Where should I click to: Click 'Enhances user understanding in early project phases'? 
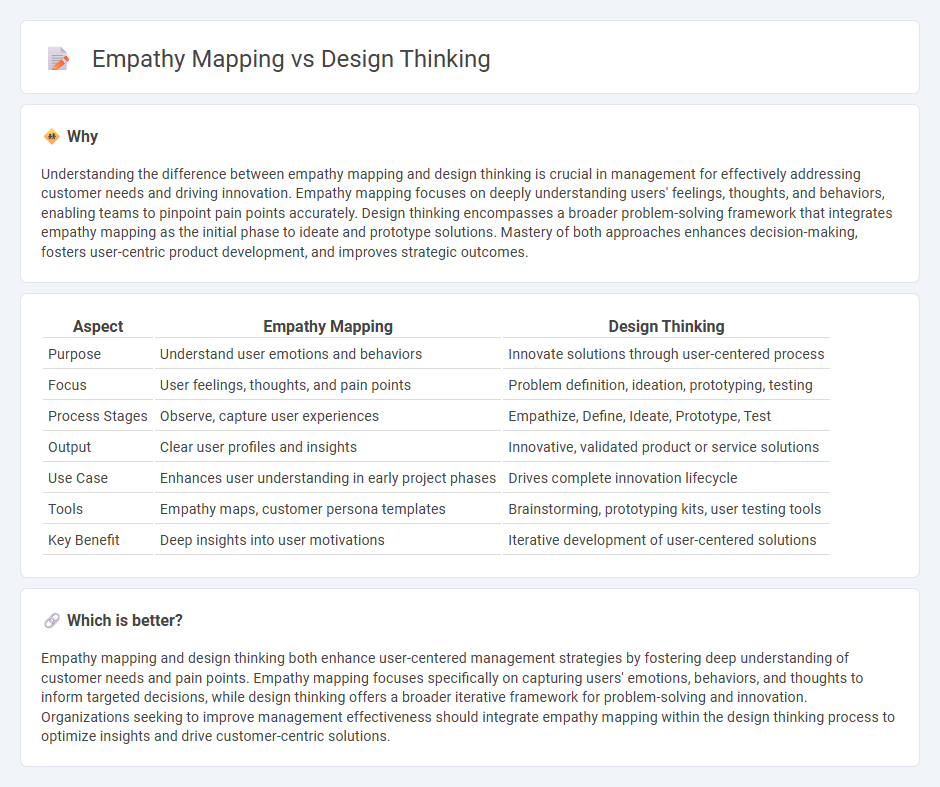coord(328,478)
